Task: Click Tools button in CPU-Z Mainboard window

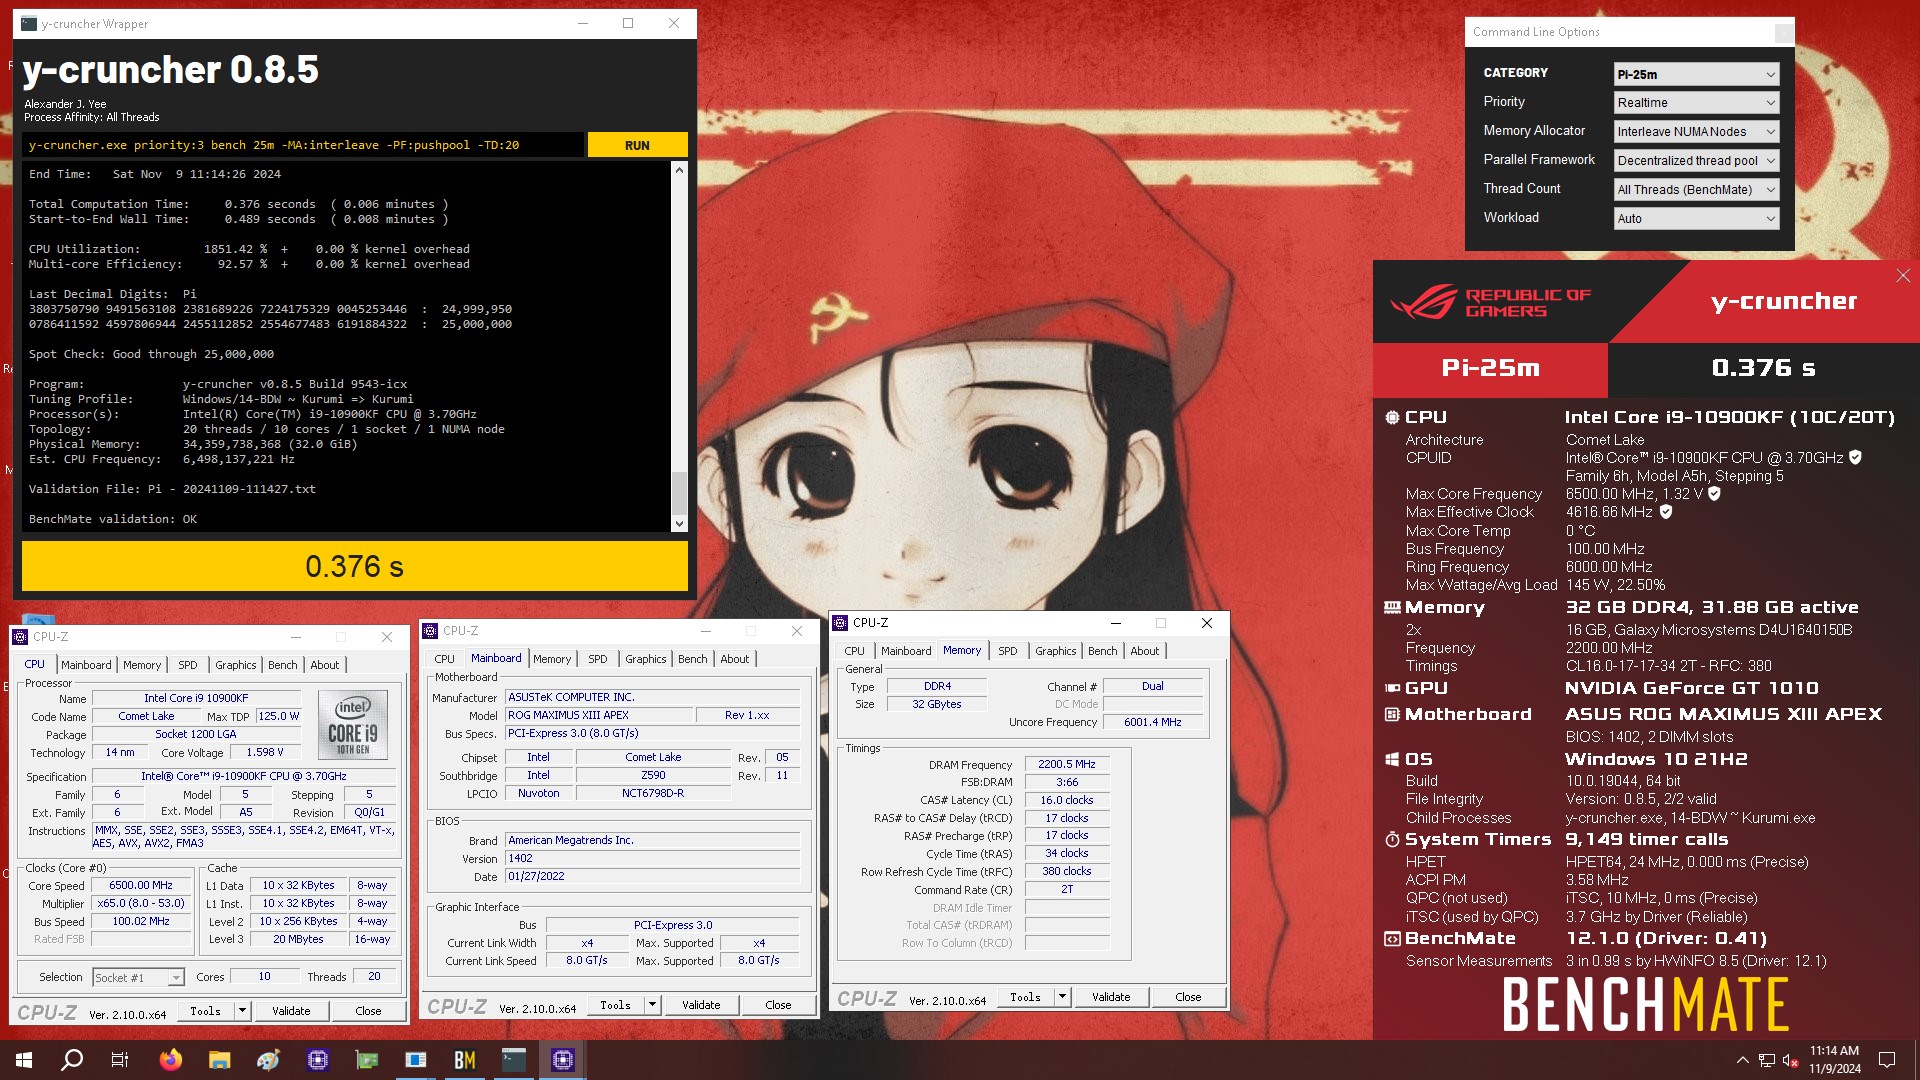Action: 615,1005
